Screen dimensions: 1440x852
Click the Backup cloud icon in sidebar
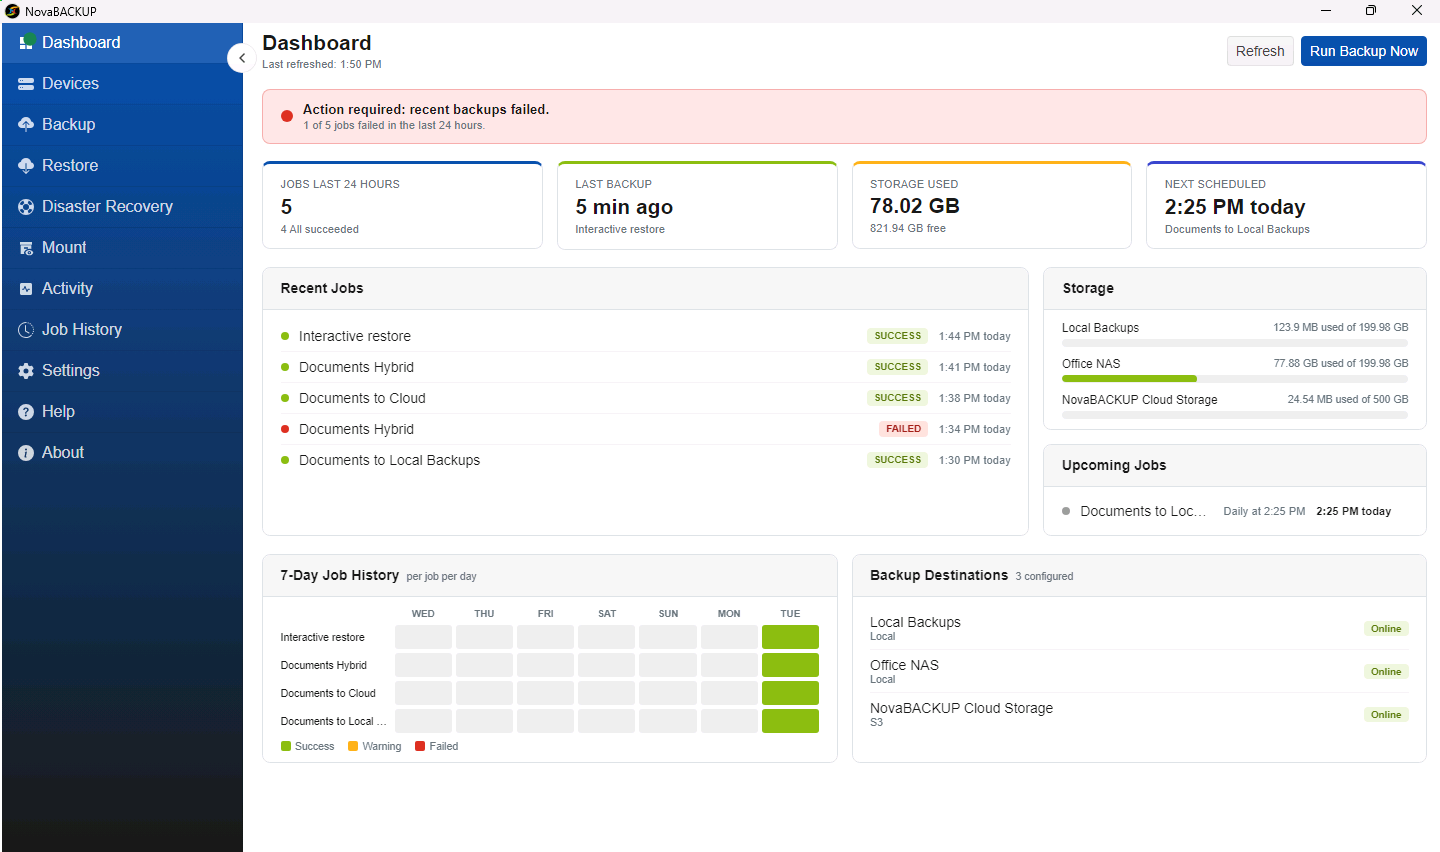(26, 124)
